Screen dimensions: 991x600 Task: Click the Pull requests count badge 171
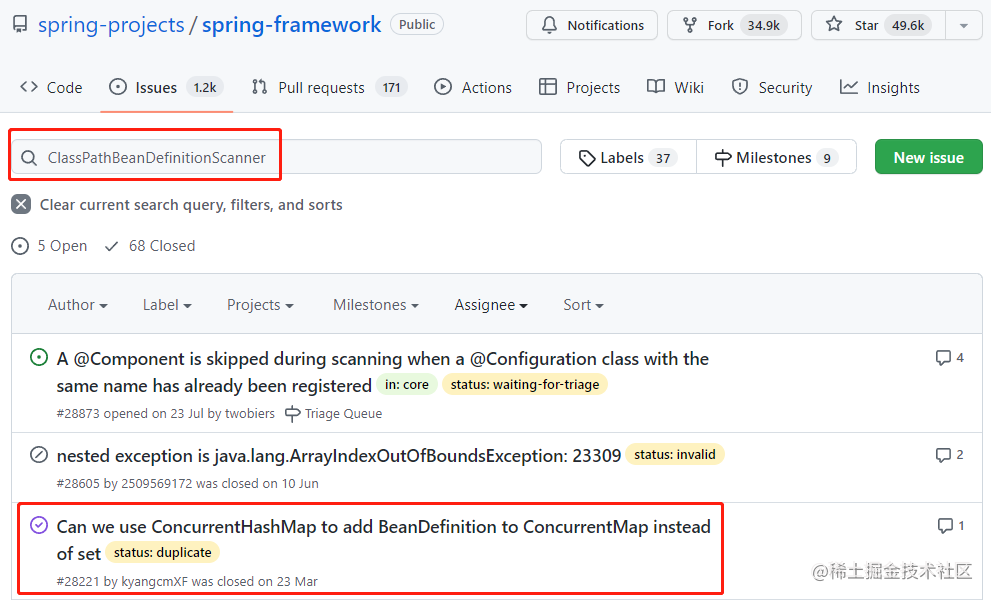[x=391, y=87]
